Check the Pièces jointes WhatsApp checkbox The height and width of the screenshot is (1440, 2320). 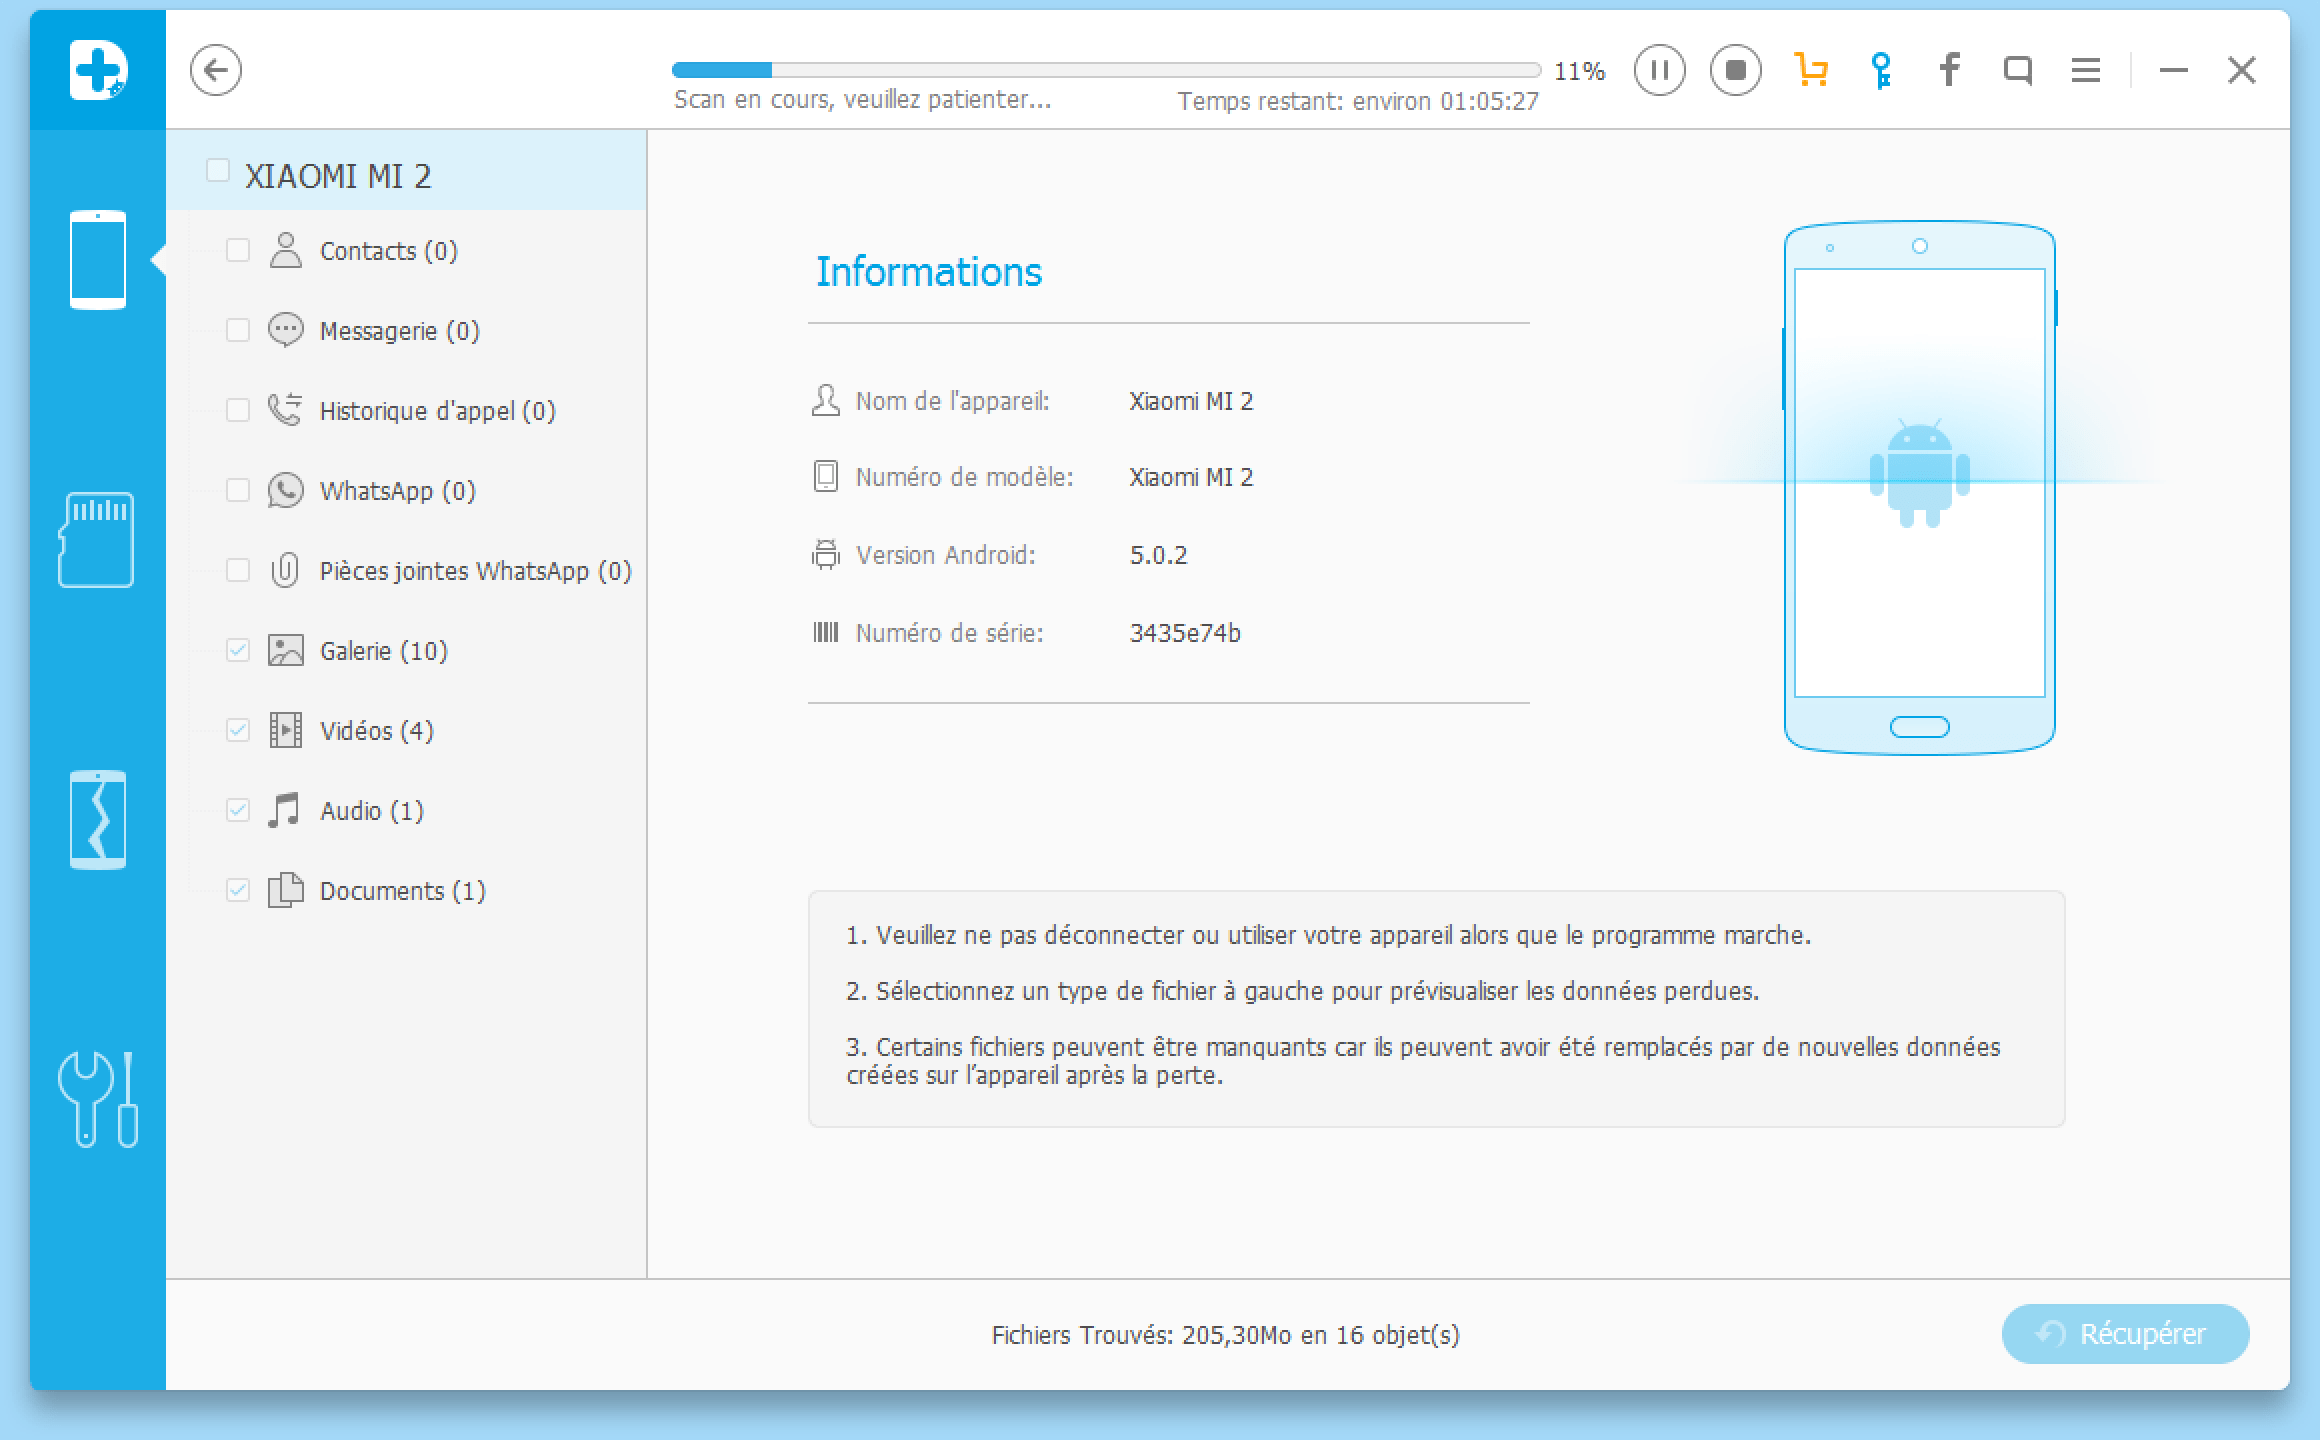[x=238, y=570]
